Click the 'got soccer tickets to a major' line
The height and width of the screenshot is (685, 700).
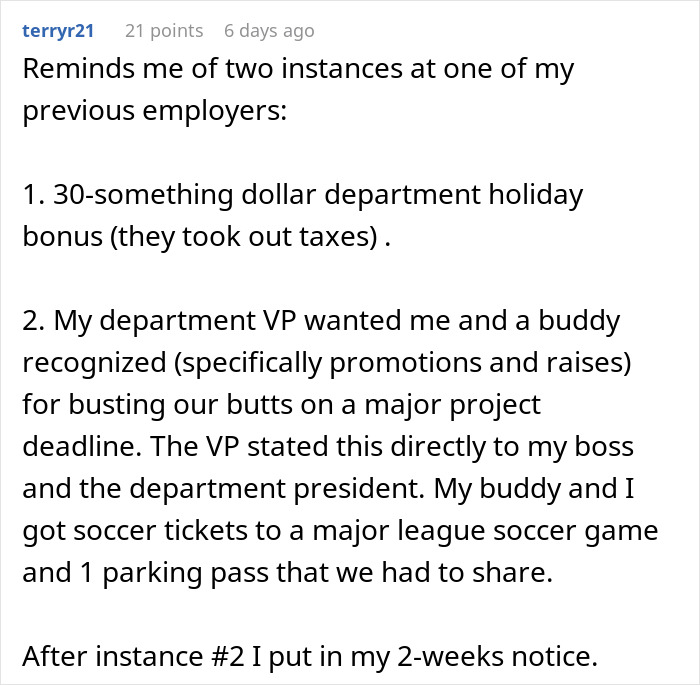340,529
